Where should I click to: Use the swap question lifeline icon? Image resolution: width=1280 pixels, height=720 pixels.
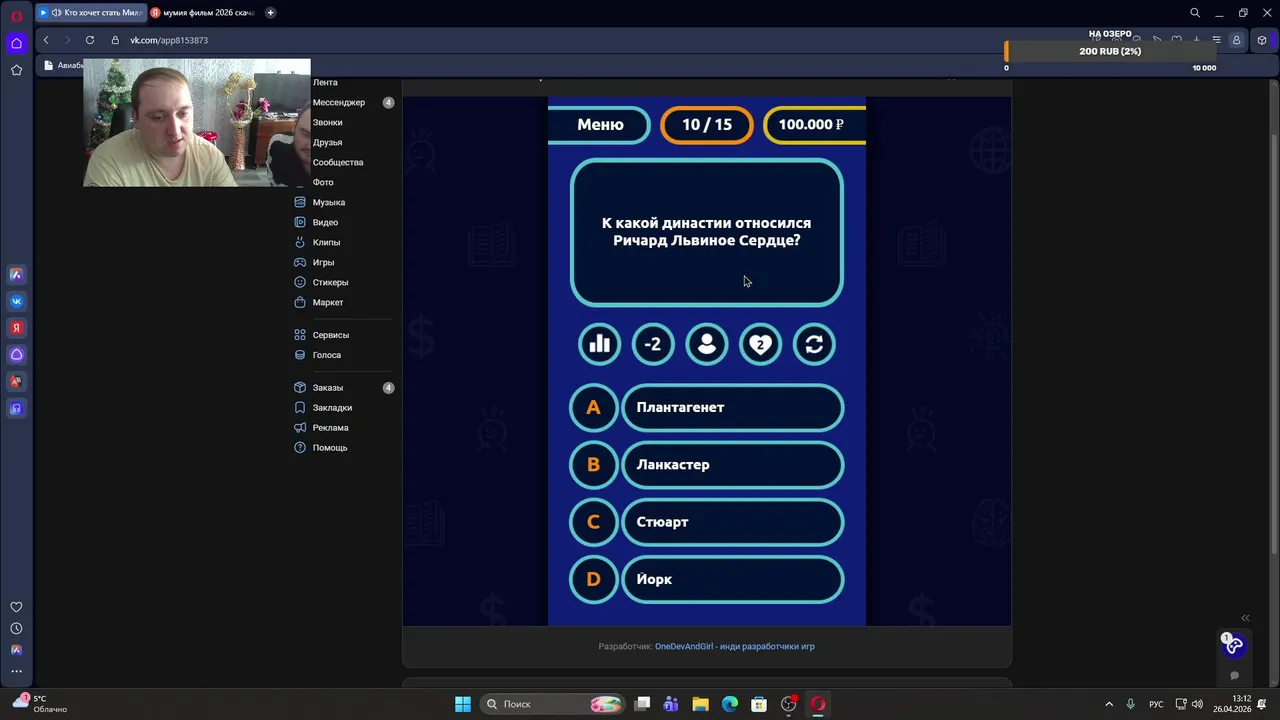click(x=814, y=345)
